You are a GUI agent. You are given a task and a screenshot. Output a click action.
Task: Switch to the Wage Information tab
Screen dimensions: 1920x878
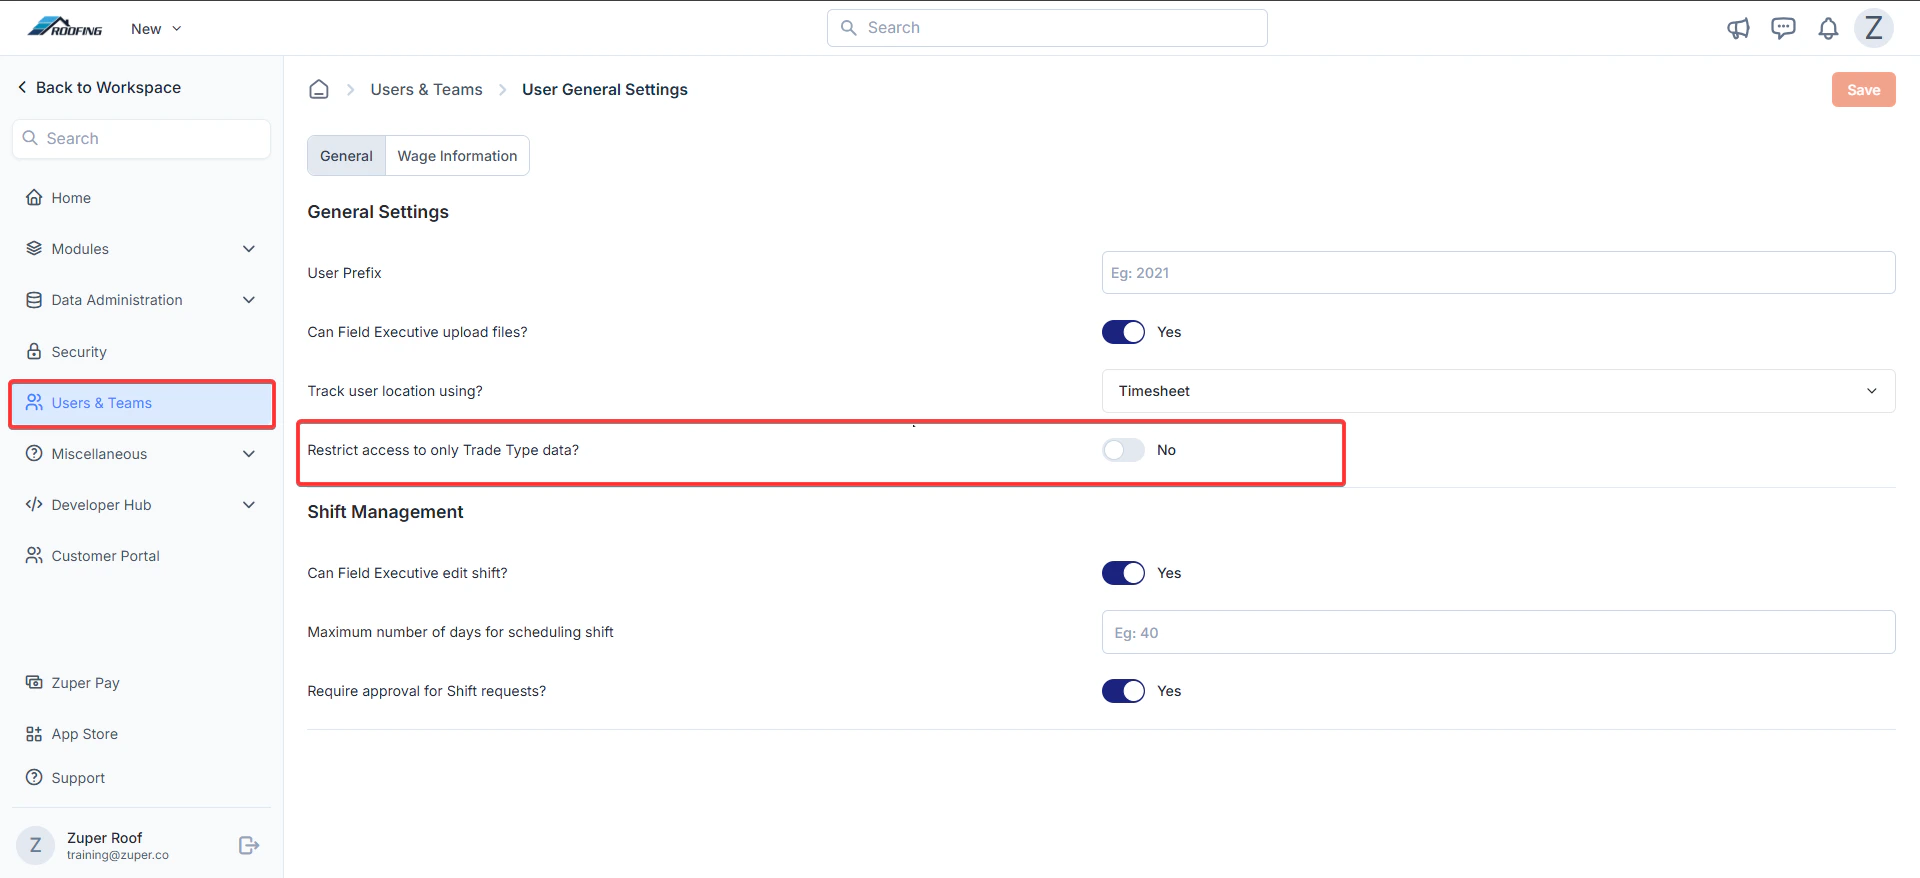pyautogui.click(x=457, y=156)
